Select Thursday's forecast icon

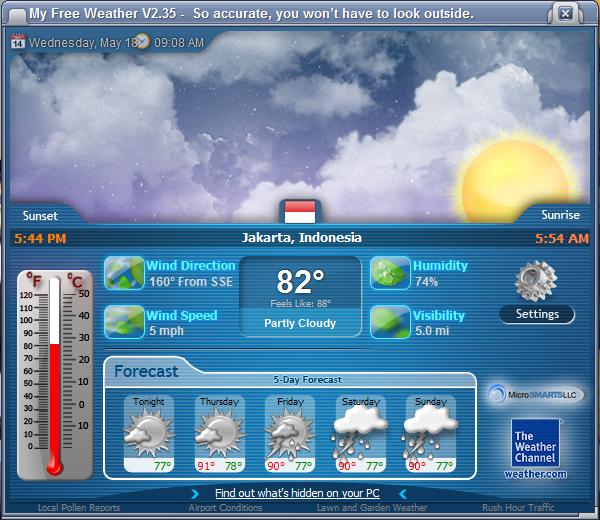pos(218,432)
